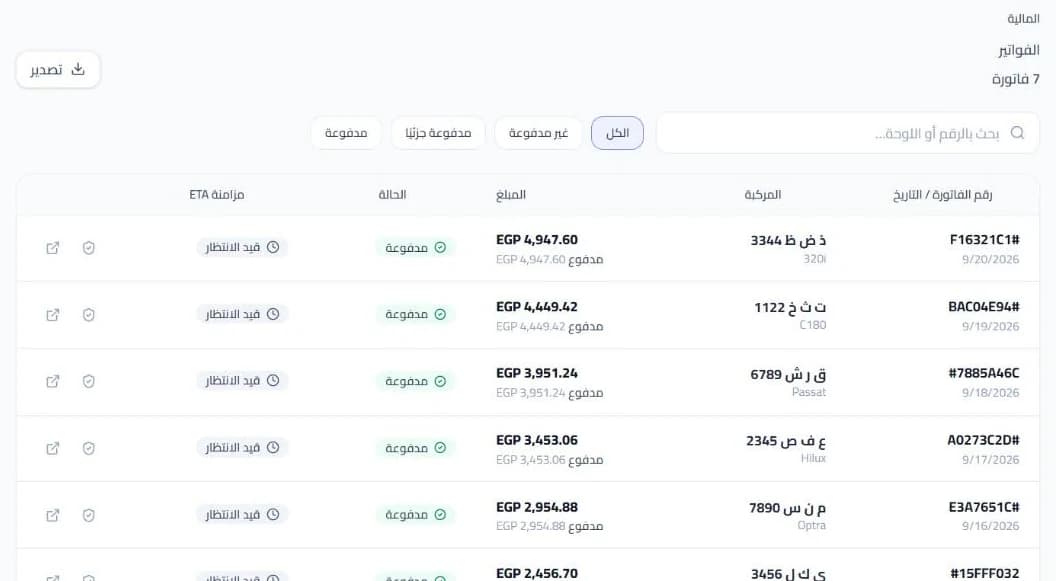Click vehicle model 320i
The width and height of the screenshot is (1056, 581).
click(x=814, y=259)
